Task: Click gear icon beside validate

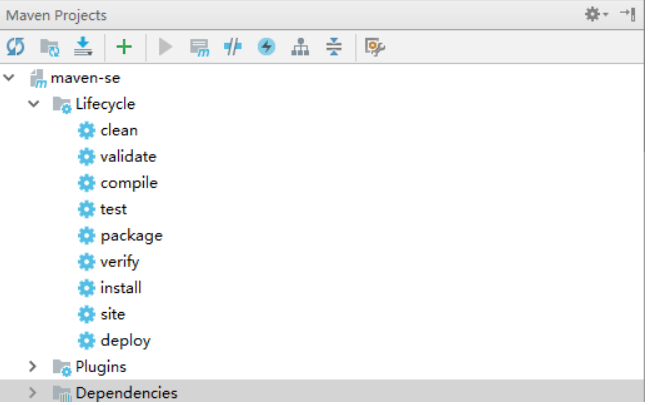Action: point(86,157)
